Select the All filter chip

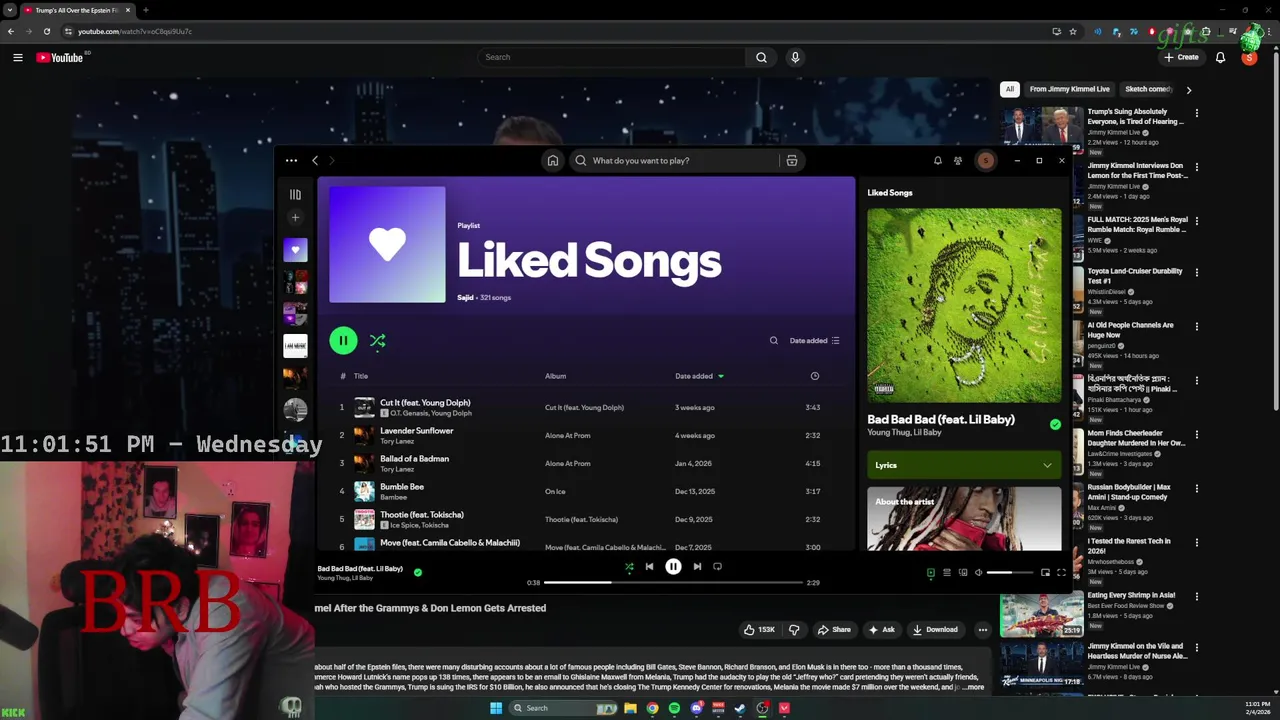(1010, 89)
